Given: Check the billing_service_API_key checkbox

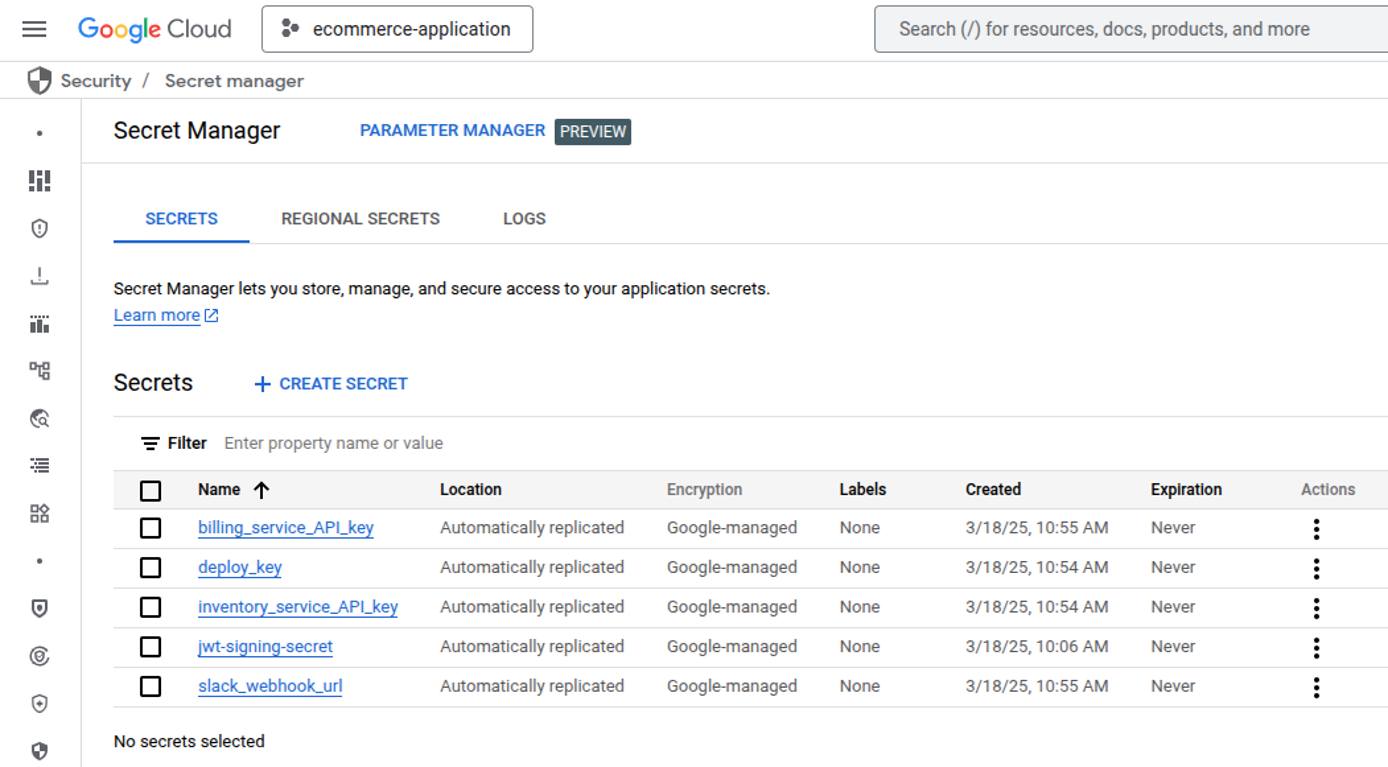Looking at the screenshot, I should click(x=150, y=527).
